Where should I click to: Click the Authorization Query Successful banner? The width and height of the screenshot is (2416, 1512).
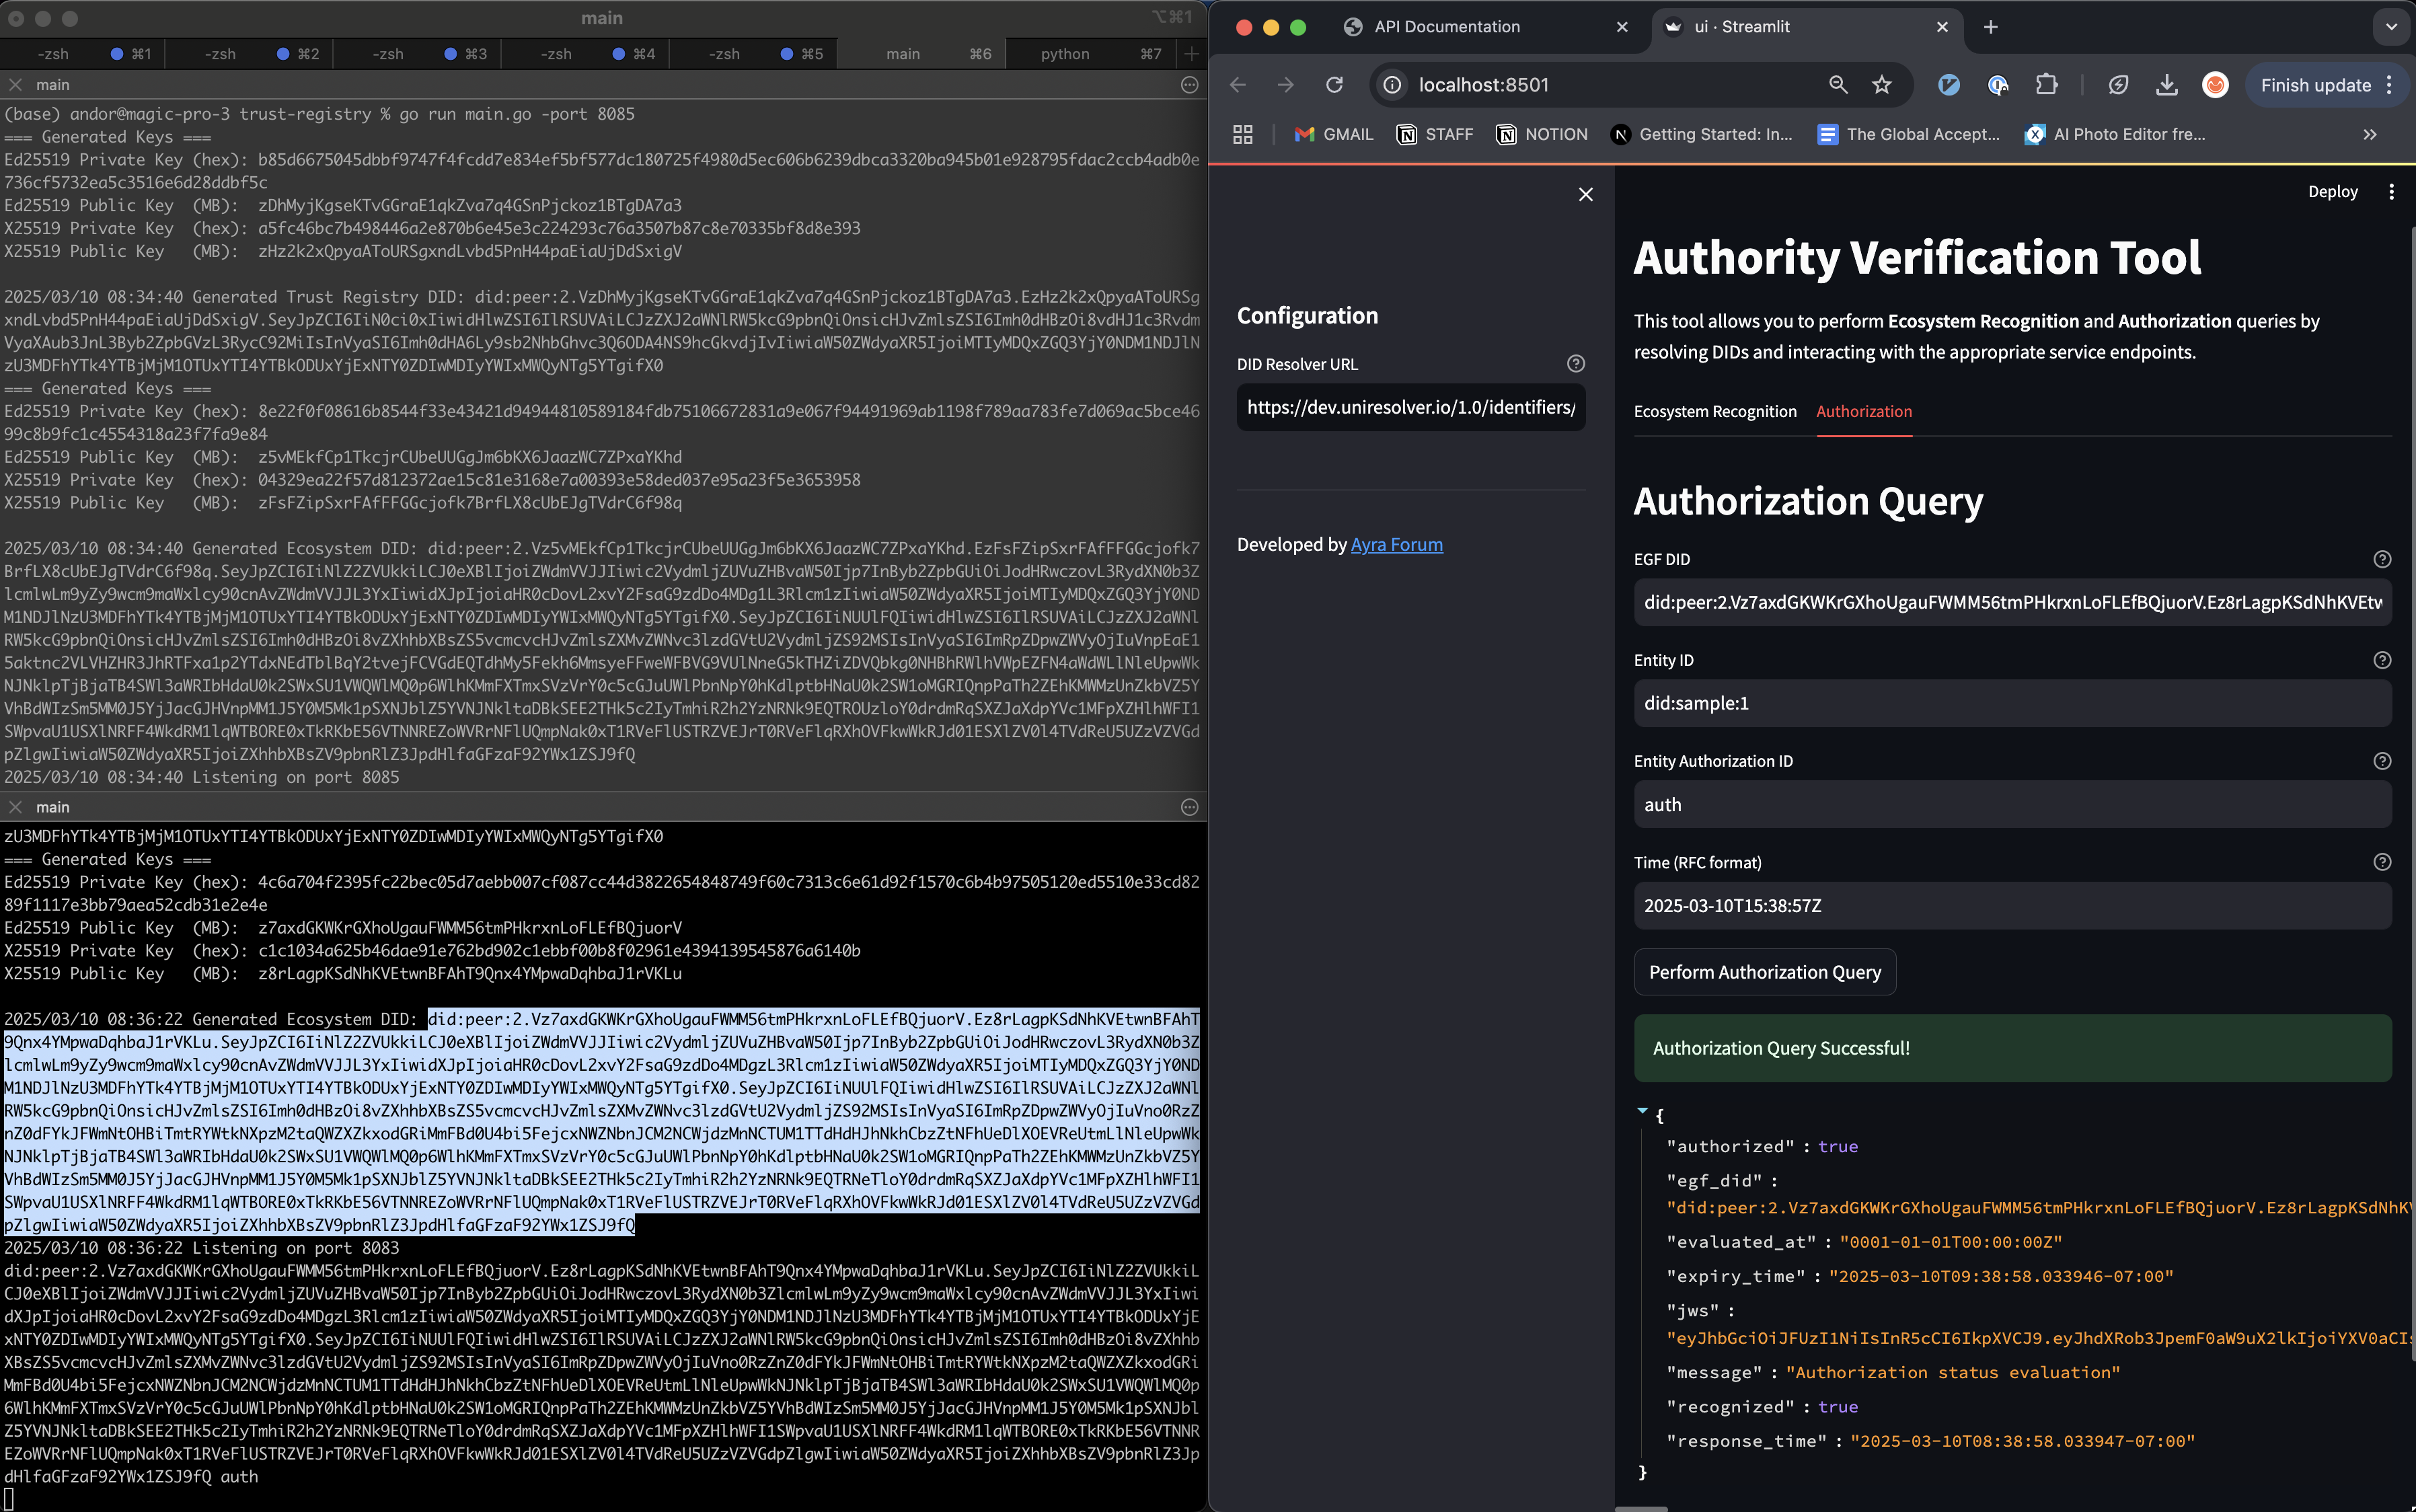2012,1048
